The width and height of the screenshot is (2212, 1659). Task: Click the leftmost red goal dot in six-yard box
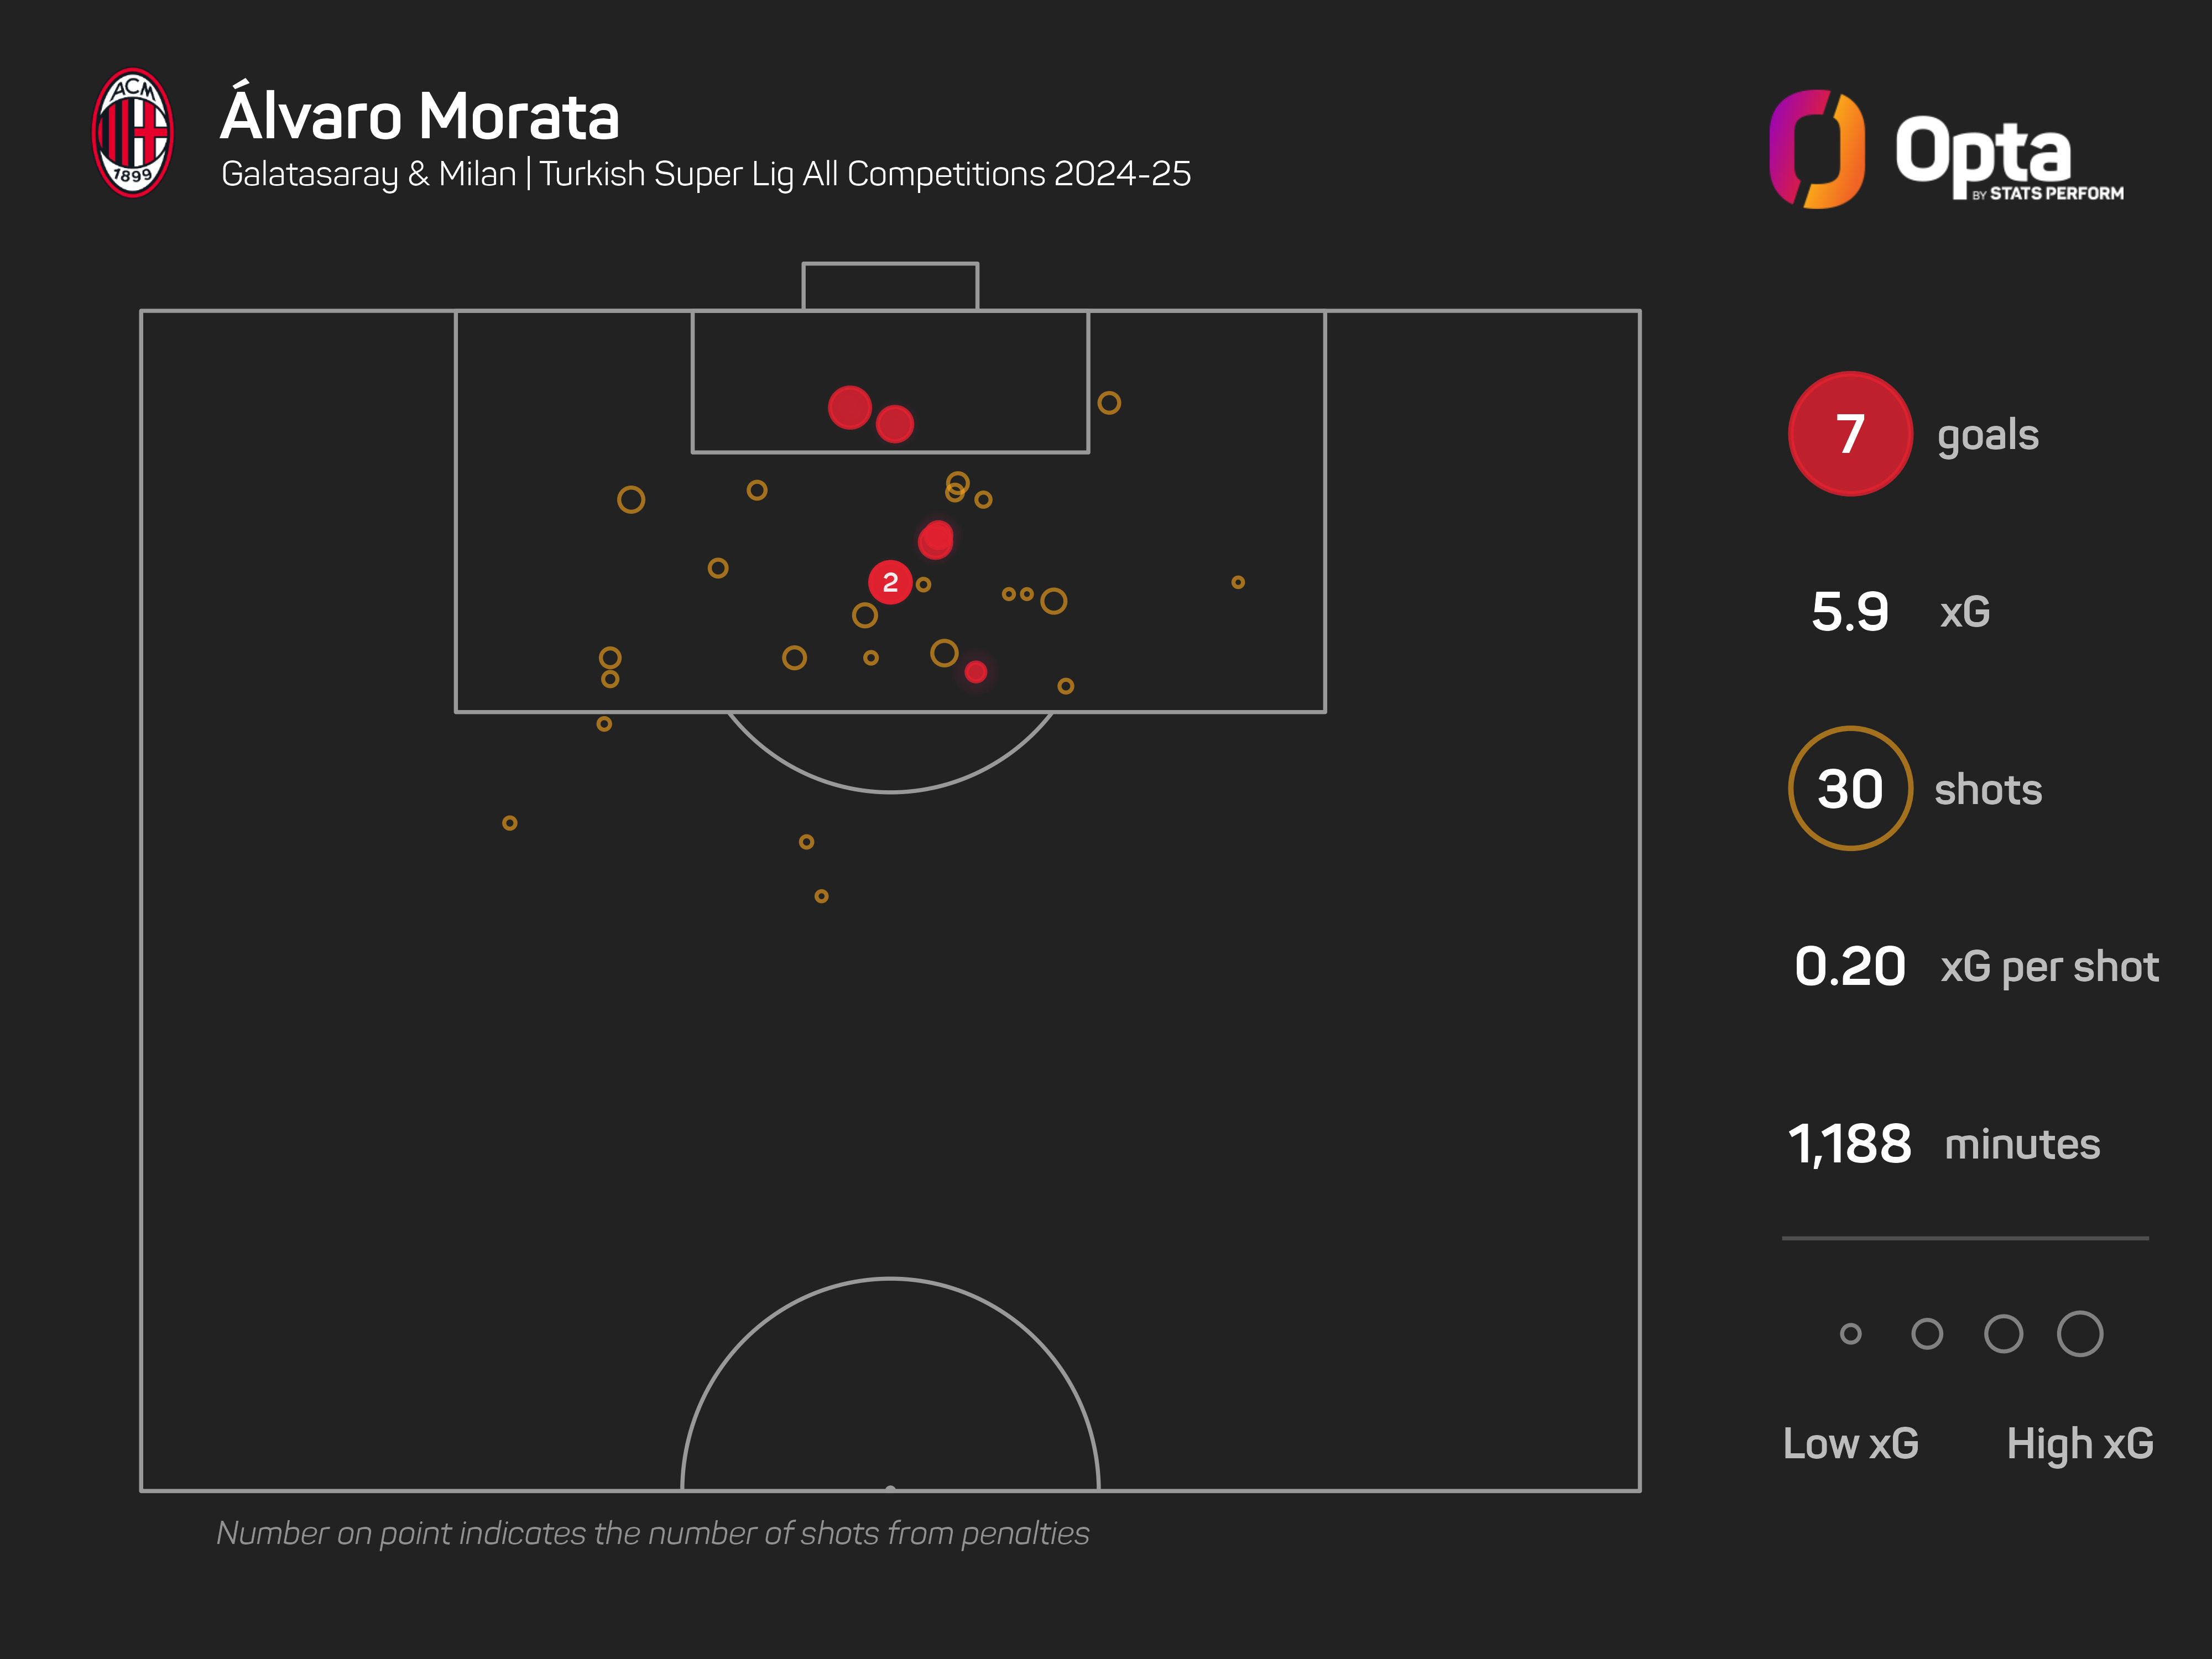pos(849,407)
